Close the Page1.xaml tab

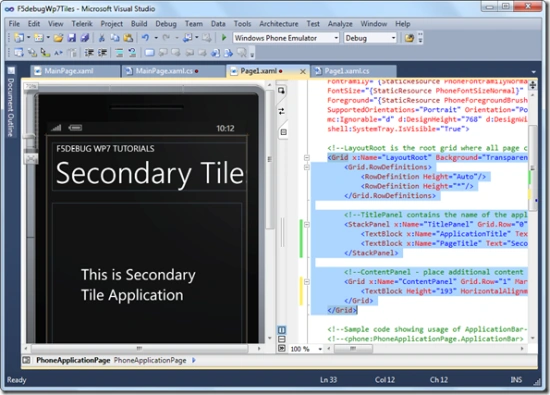click(x=303, y=72)
